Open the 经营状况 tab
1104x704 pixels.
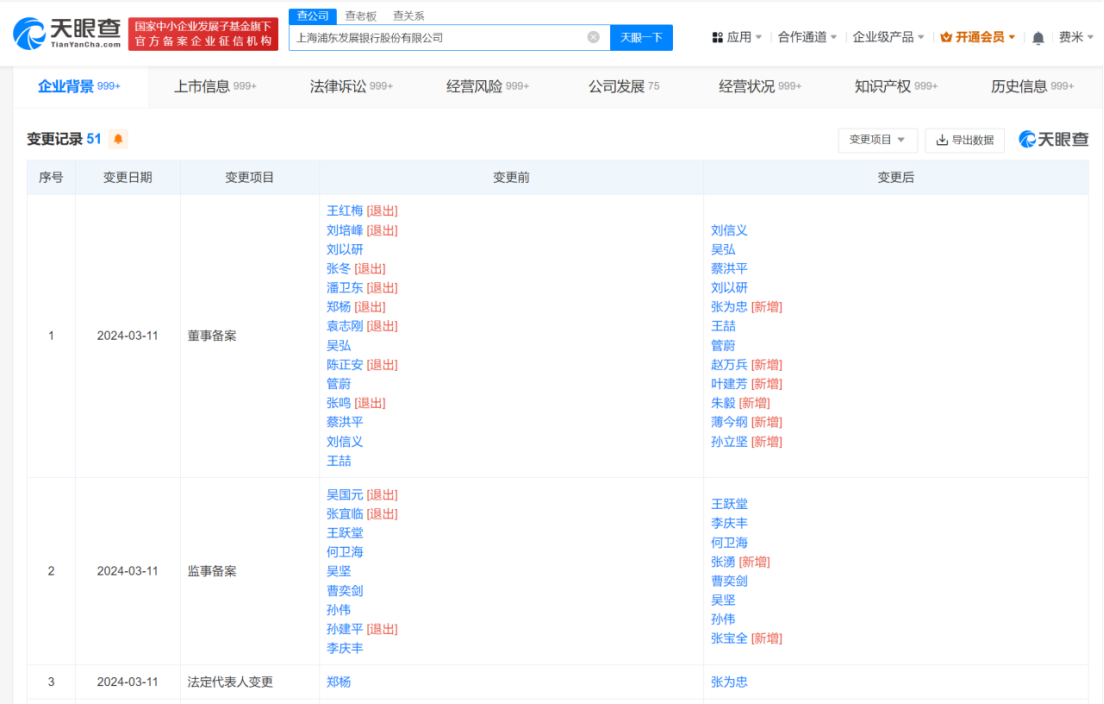pyautogui.click(x=760, y=87)
